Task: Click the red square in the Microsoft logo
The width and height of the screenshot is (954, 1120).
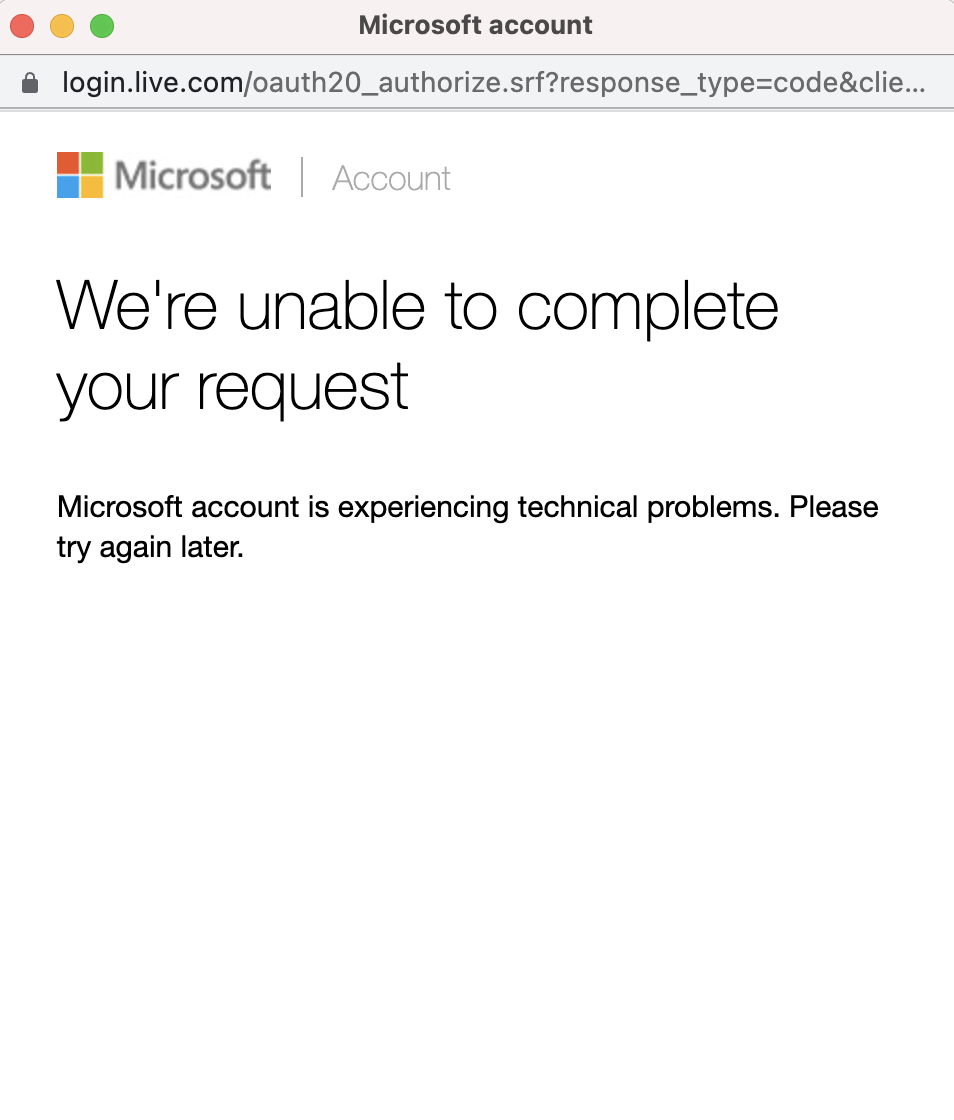Action: 67,162
